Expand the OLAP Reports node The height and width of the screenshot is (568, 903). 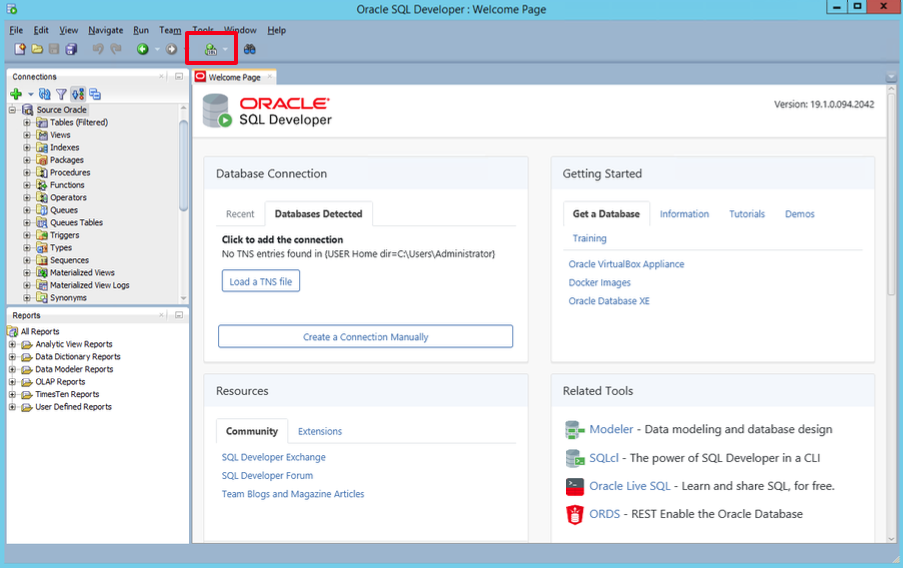[12, 381]
